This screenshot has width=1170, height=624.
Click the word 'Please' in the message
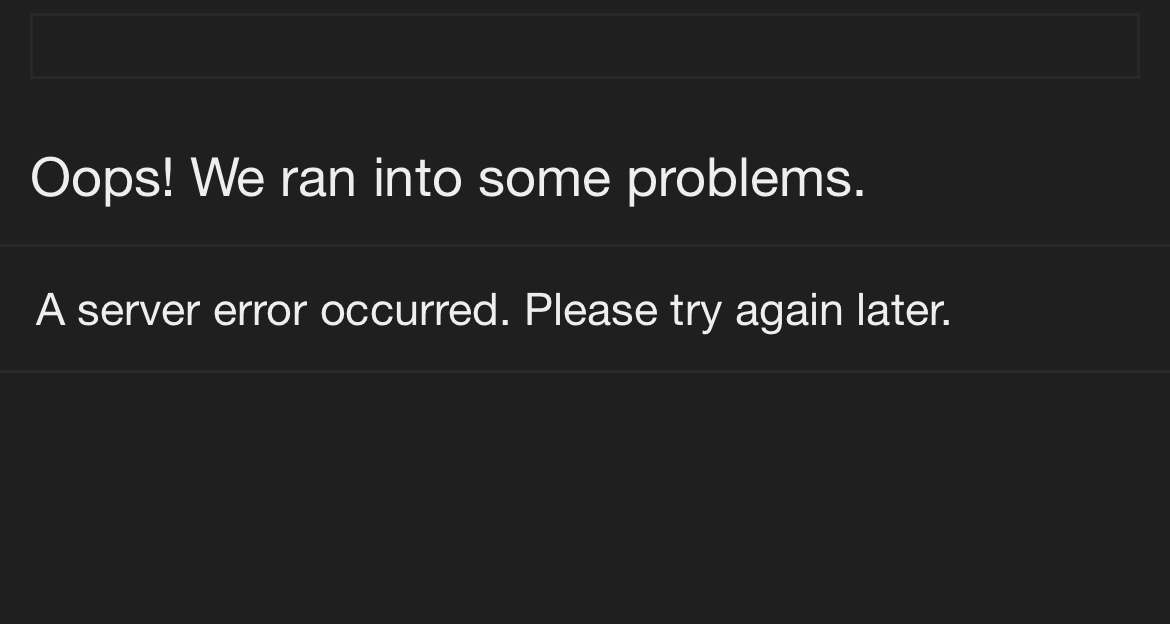591,310
